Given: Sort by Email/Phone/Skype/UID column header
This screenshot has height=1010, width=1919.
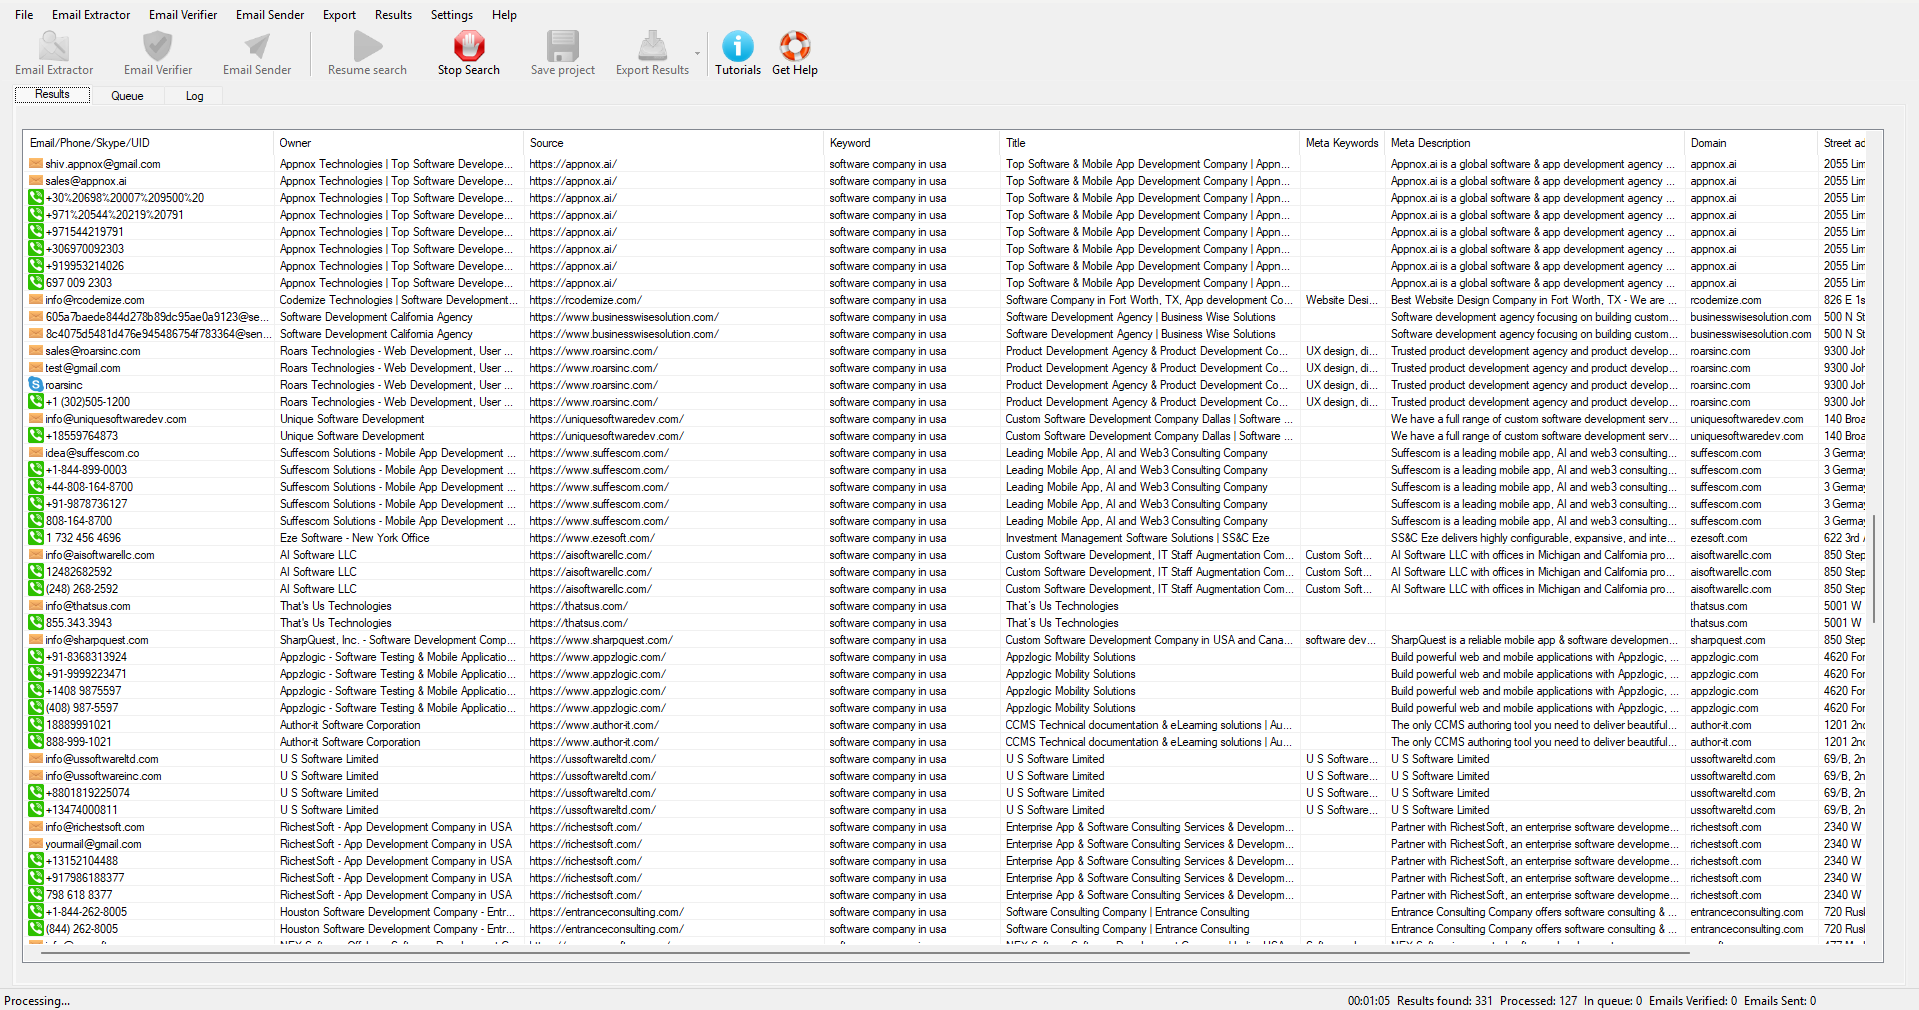Looking at the screenshot, I should coord(148,143).
